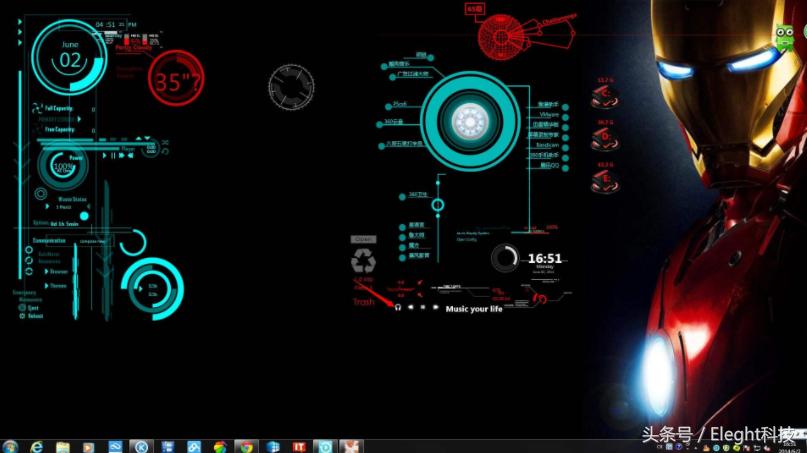Click the down triangle above the player
Screen dimensions: 807x453
[x=147, y=138]
